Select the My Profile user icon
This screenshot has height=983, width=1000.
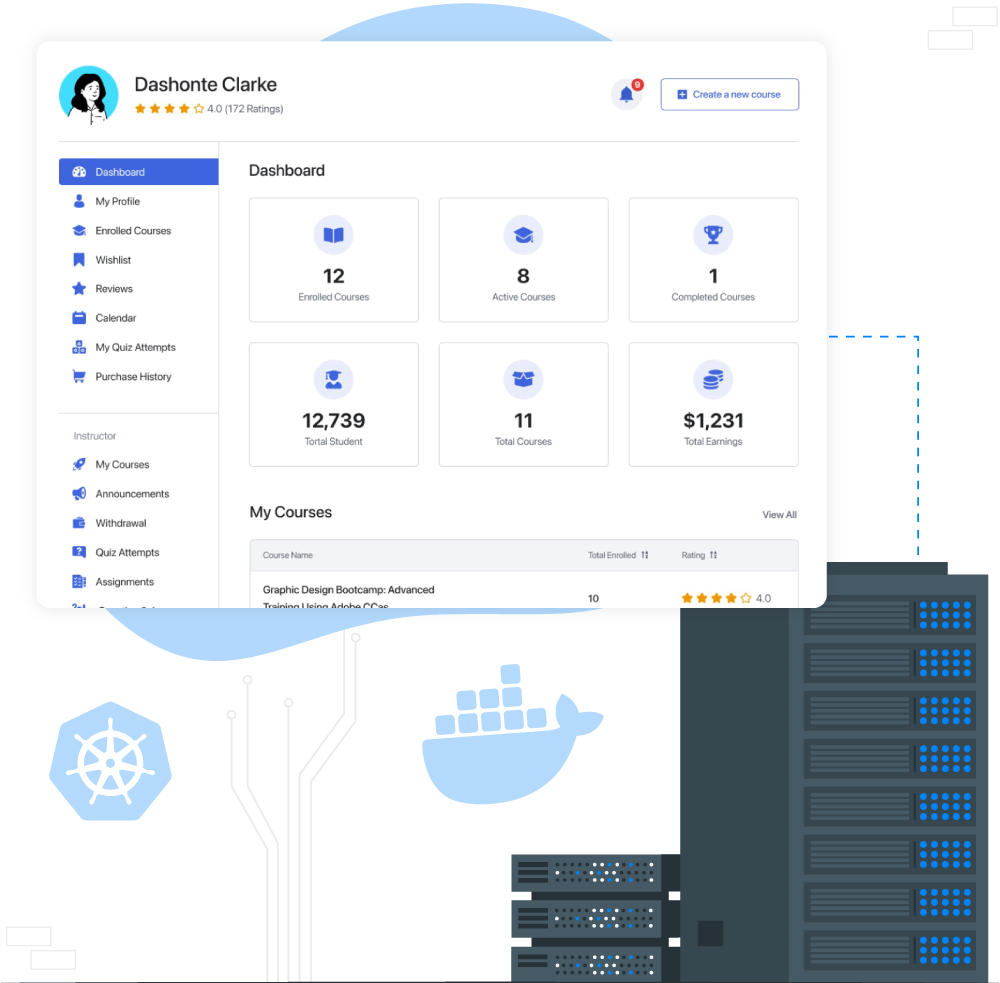click(77, 201)
